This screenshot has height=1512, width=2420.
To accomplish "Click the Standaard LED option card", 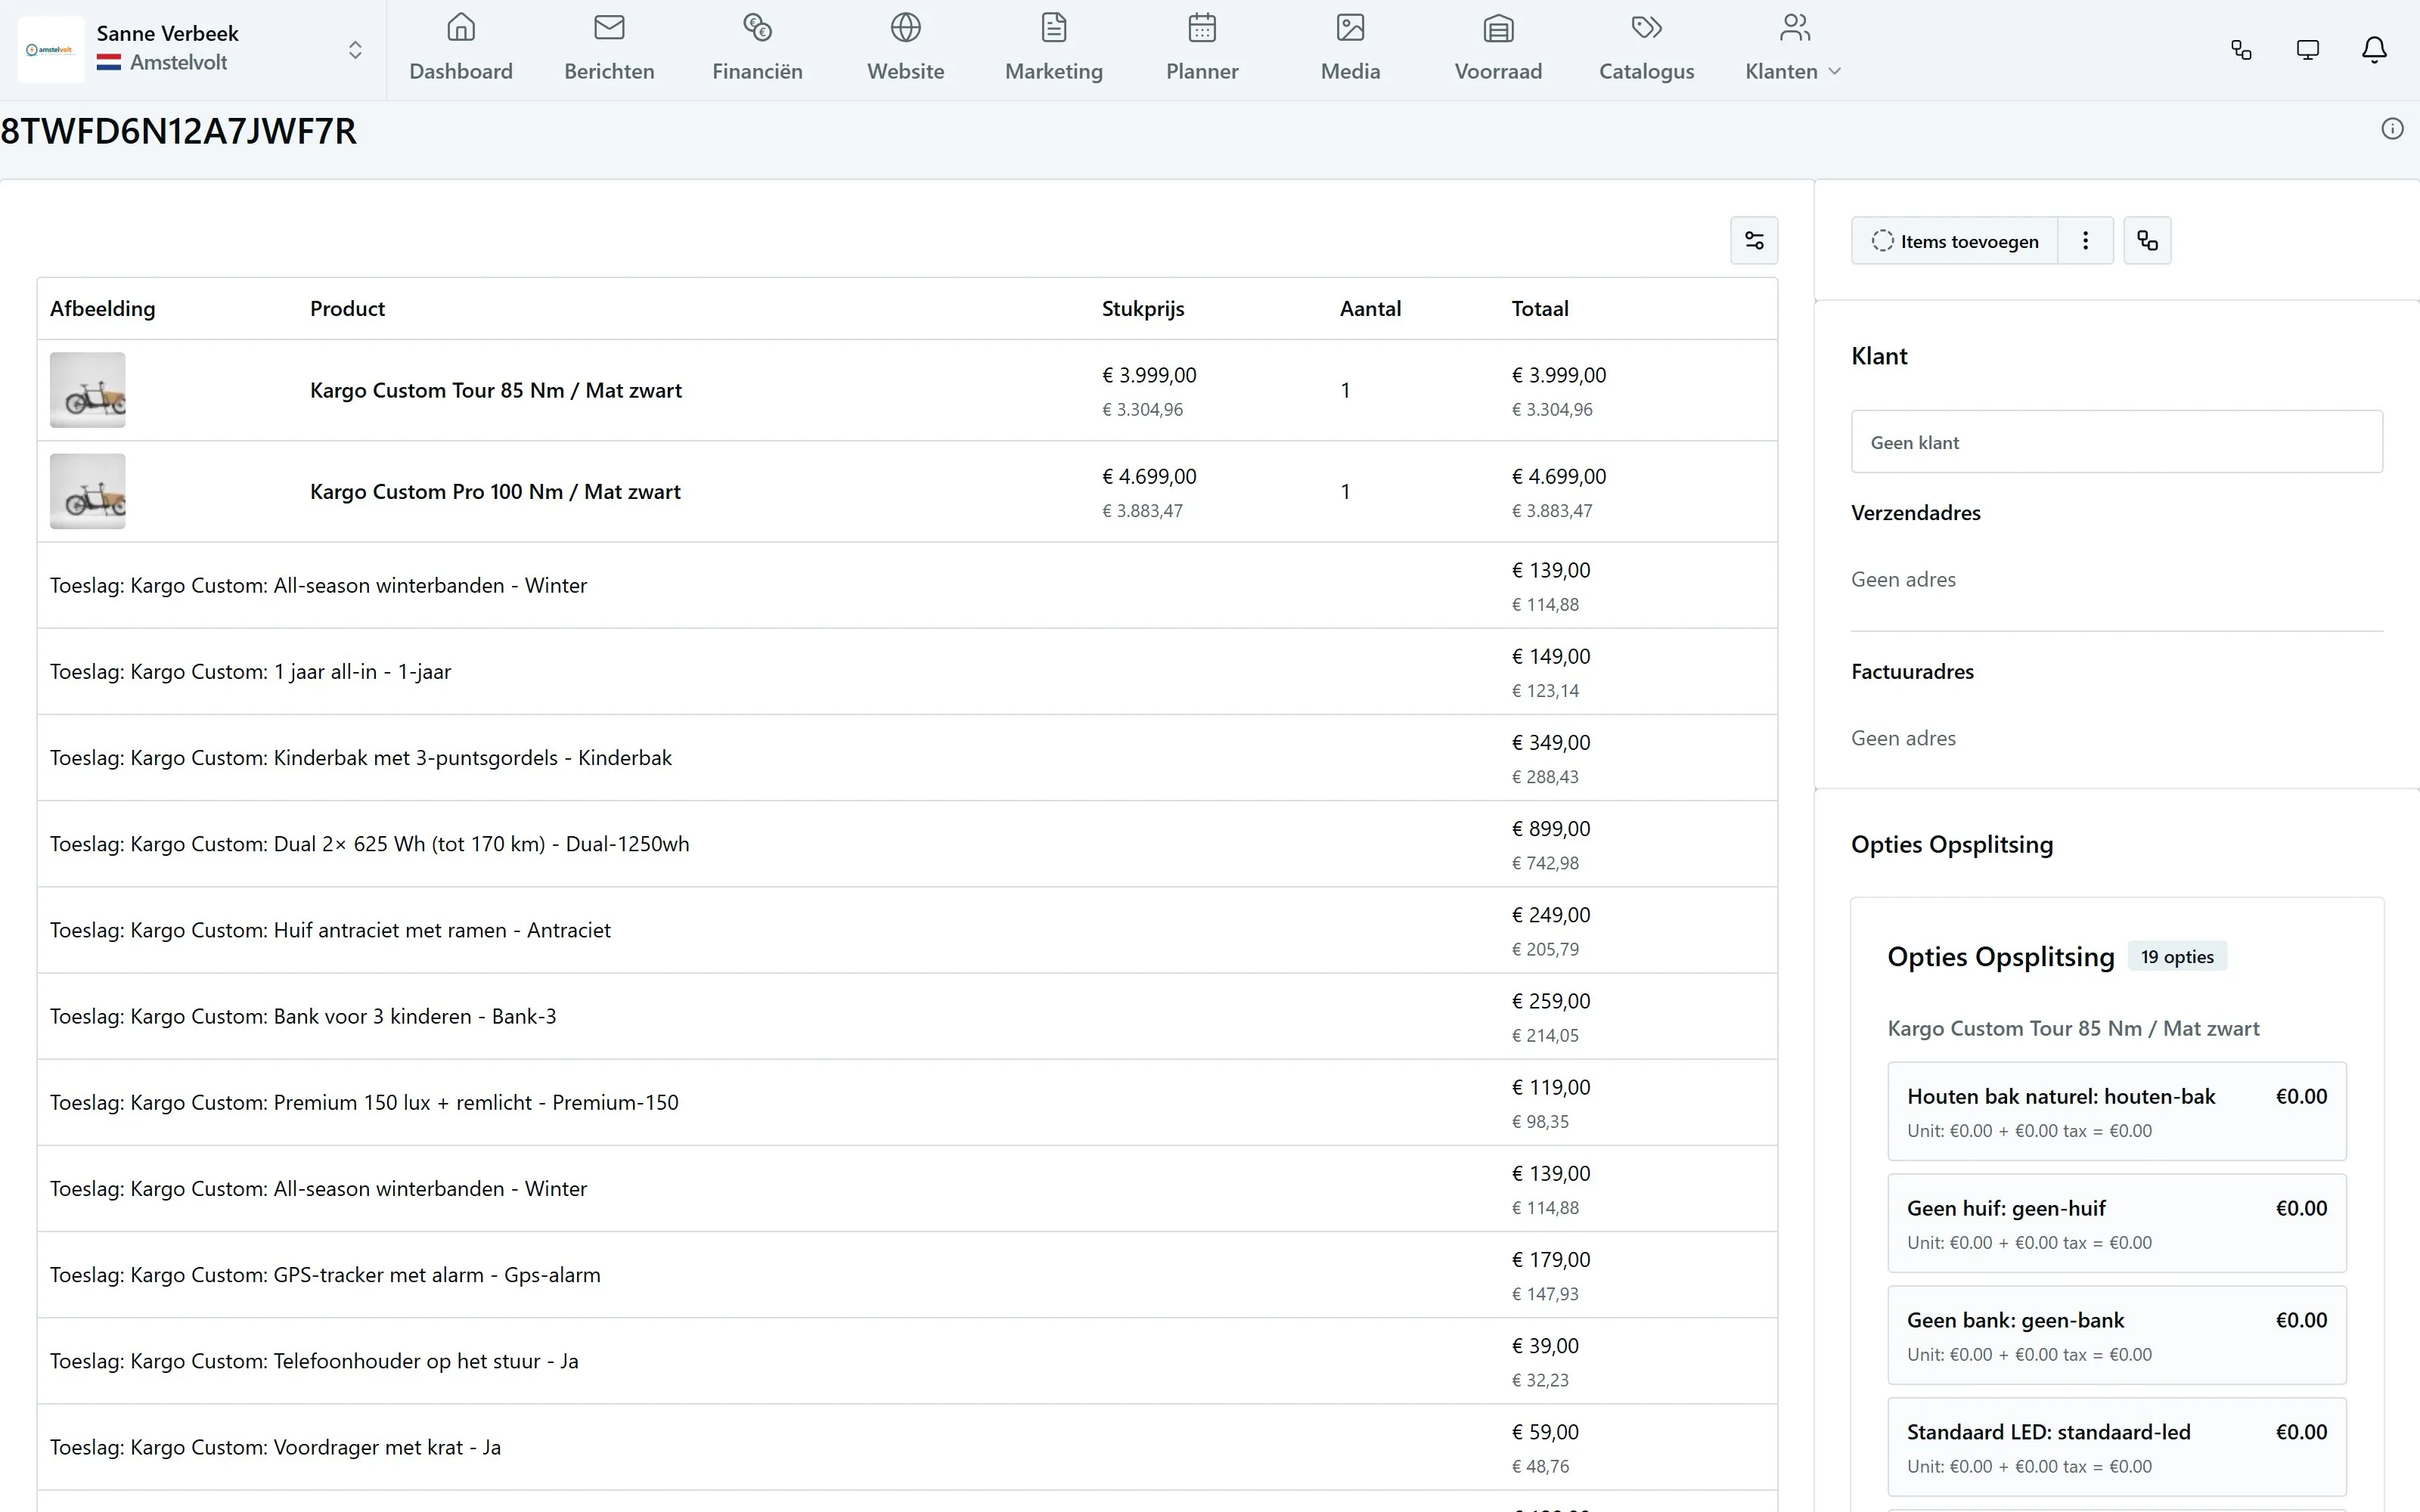I will 2117,1447.
